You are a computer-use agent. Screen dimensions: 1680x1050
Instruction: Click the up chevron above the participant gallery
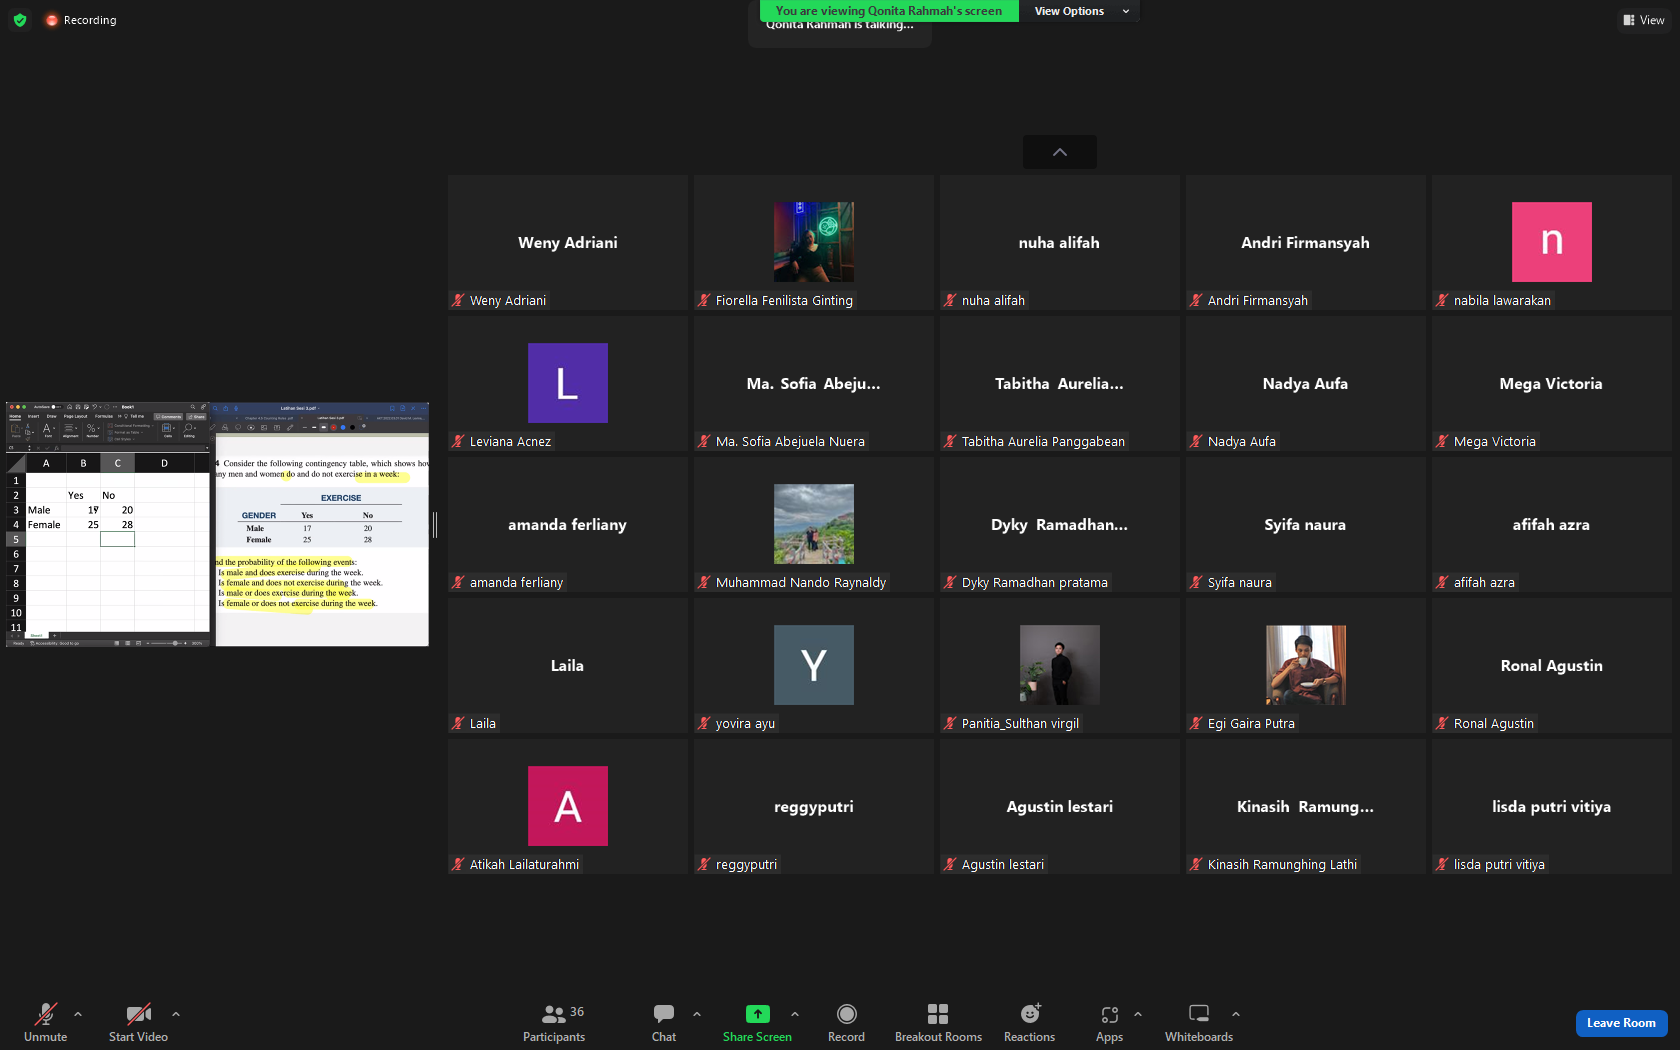1060,152
